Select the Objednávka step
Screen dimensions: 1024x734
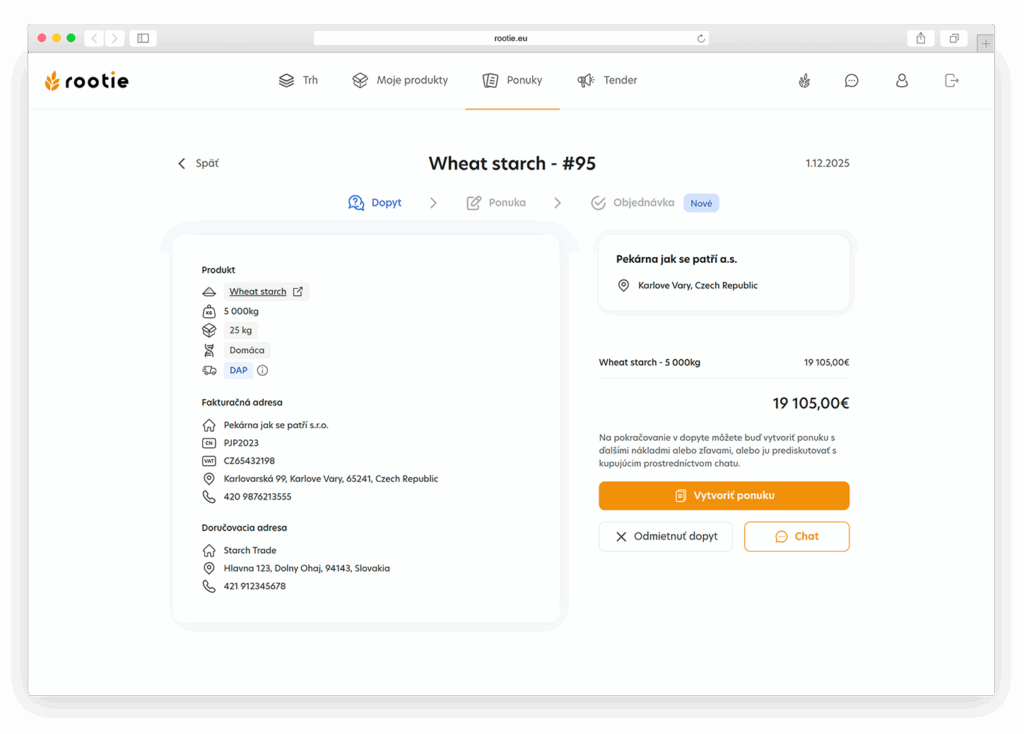tap(633, 203)
